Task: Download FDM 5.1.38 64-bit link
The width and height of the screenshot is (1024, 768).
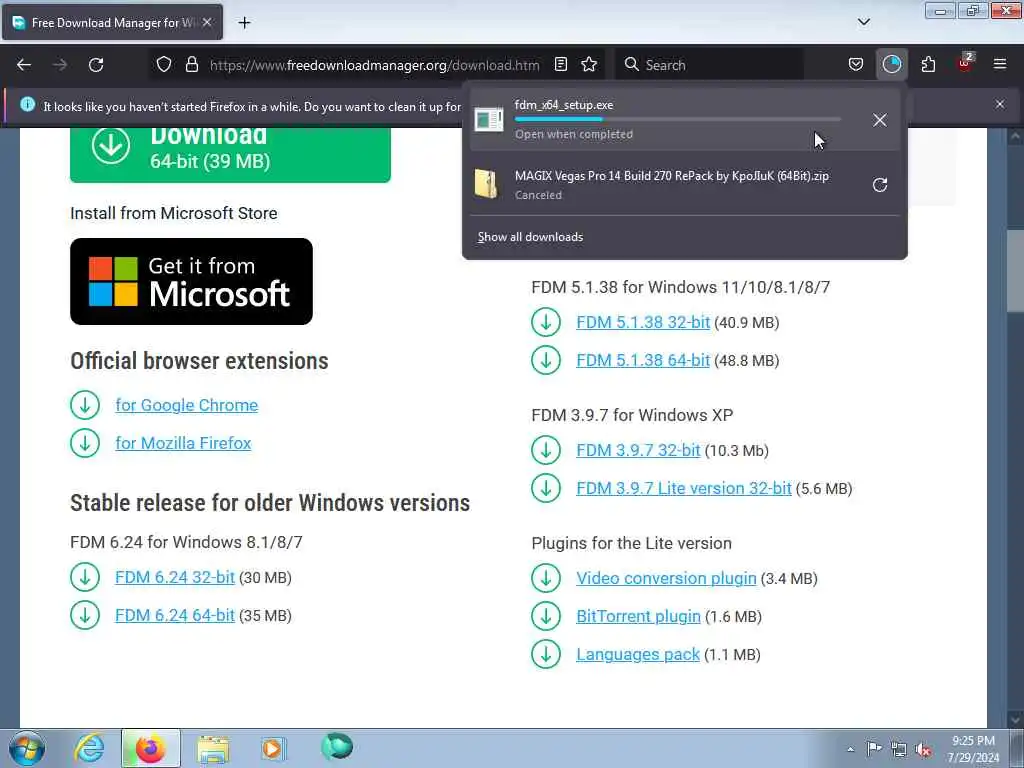Action: point(643,360)
